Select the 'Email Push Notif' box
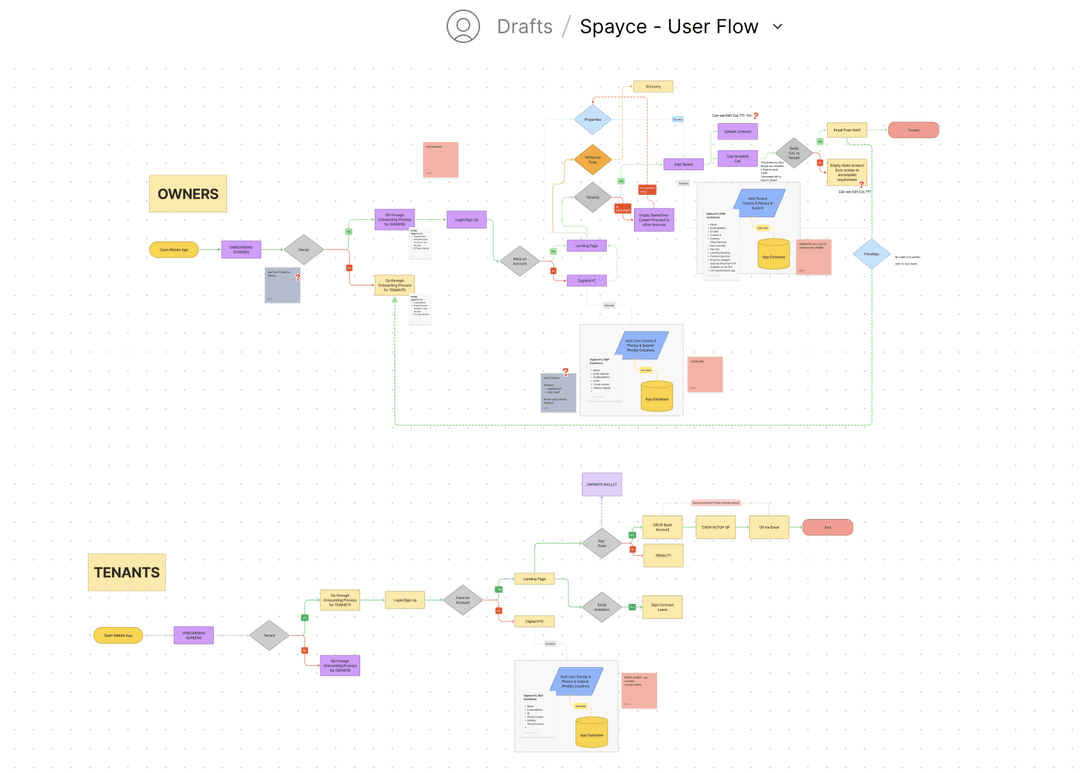Image resolution: width=1080 pixels, height=773 pixels. click(x=847, y=130)
